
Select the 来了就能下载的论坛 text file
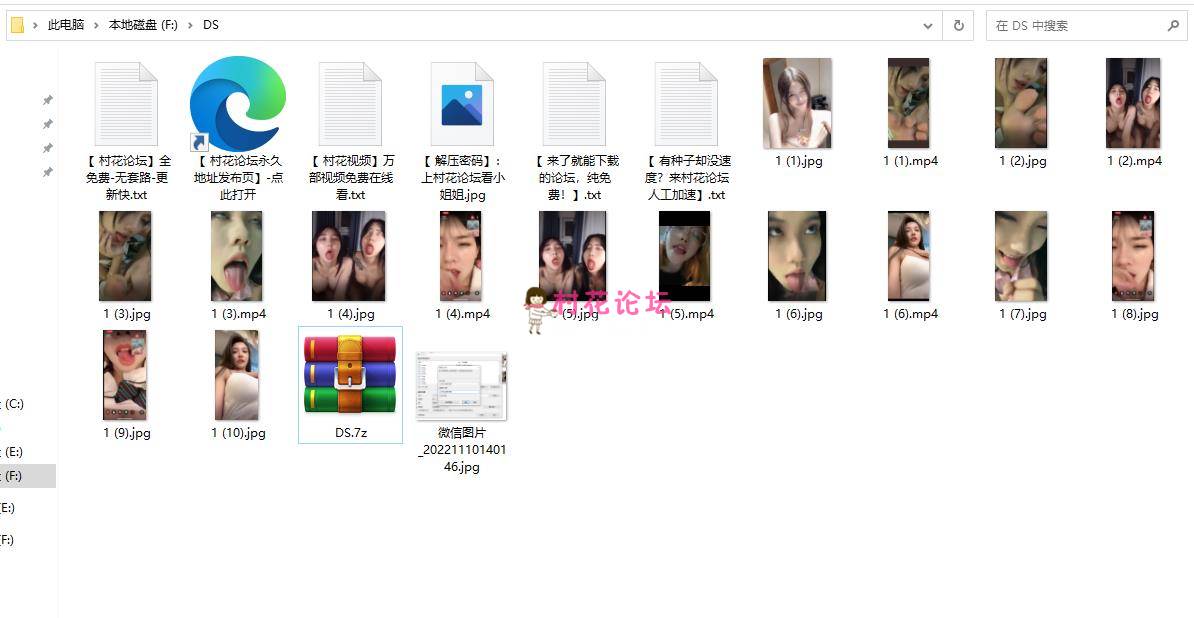tap(574, 104)
